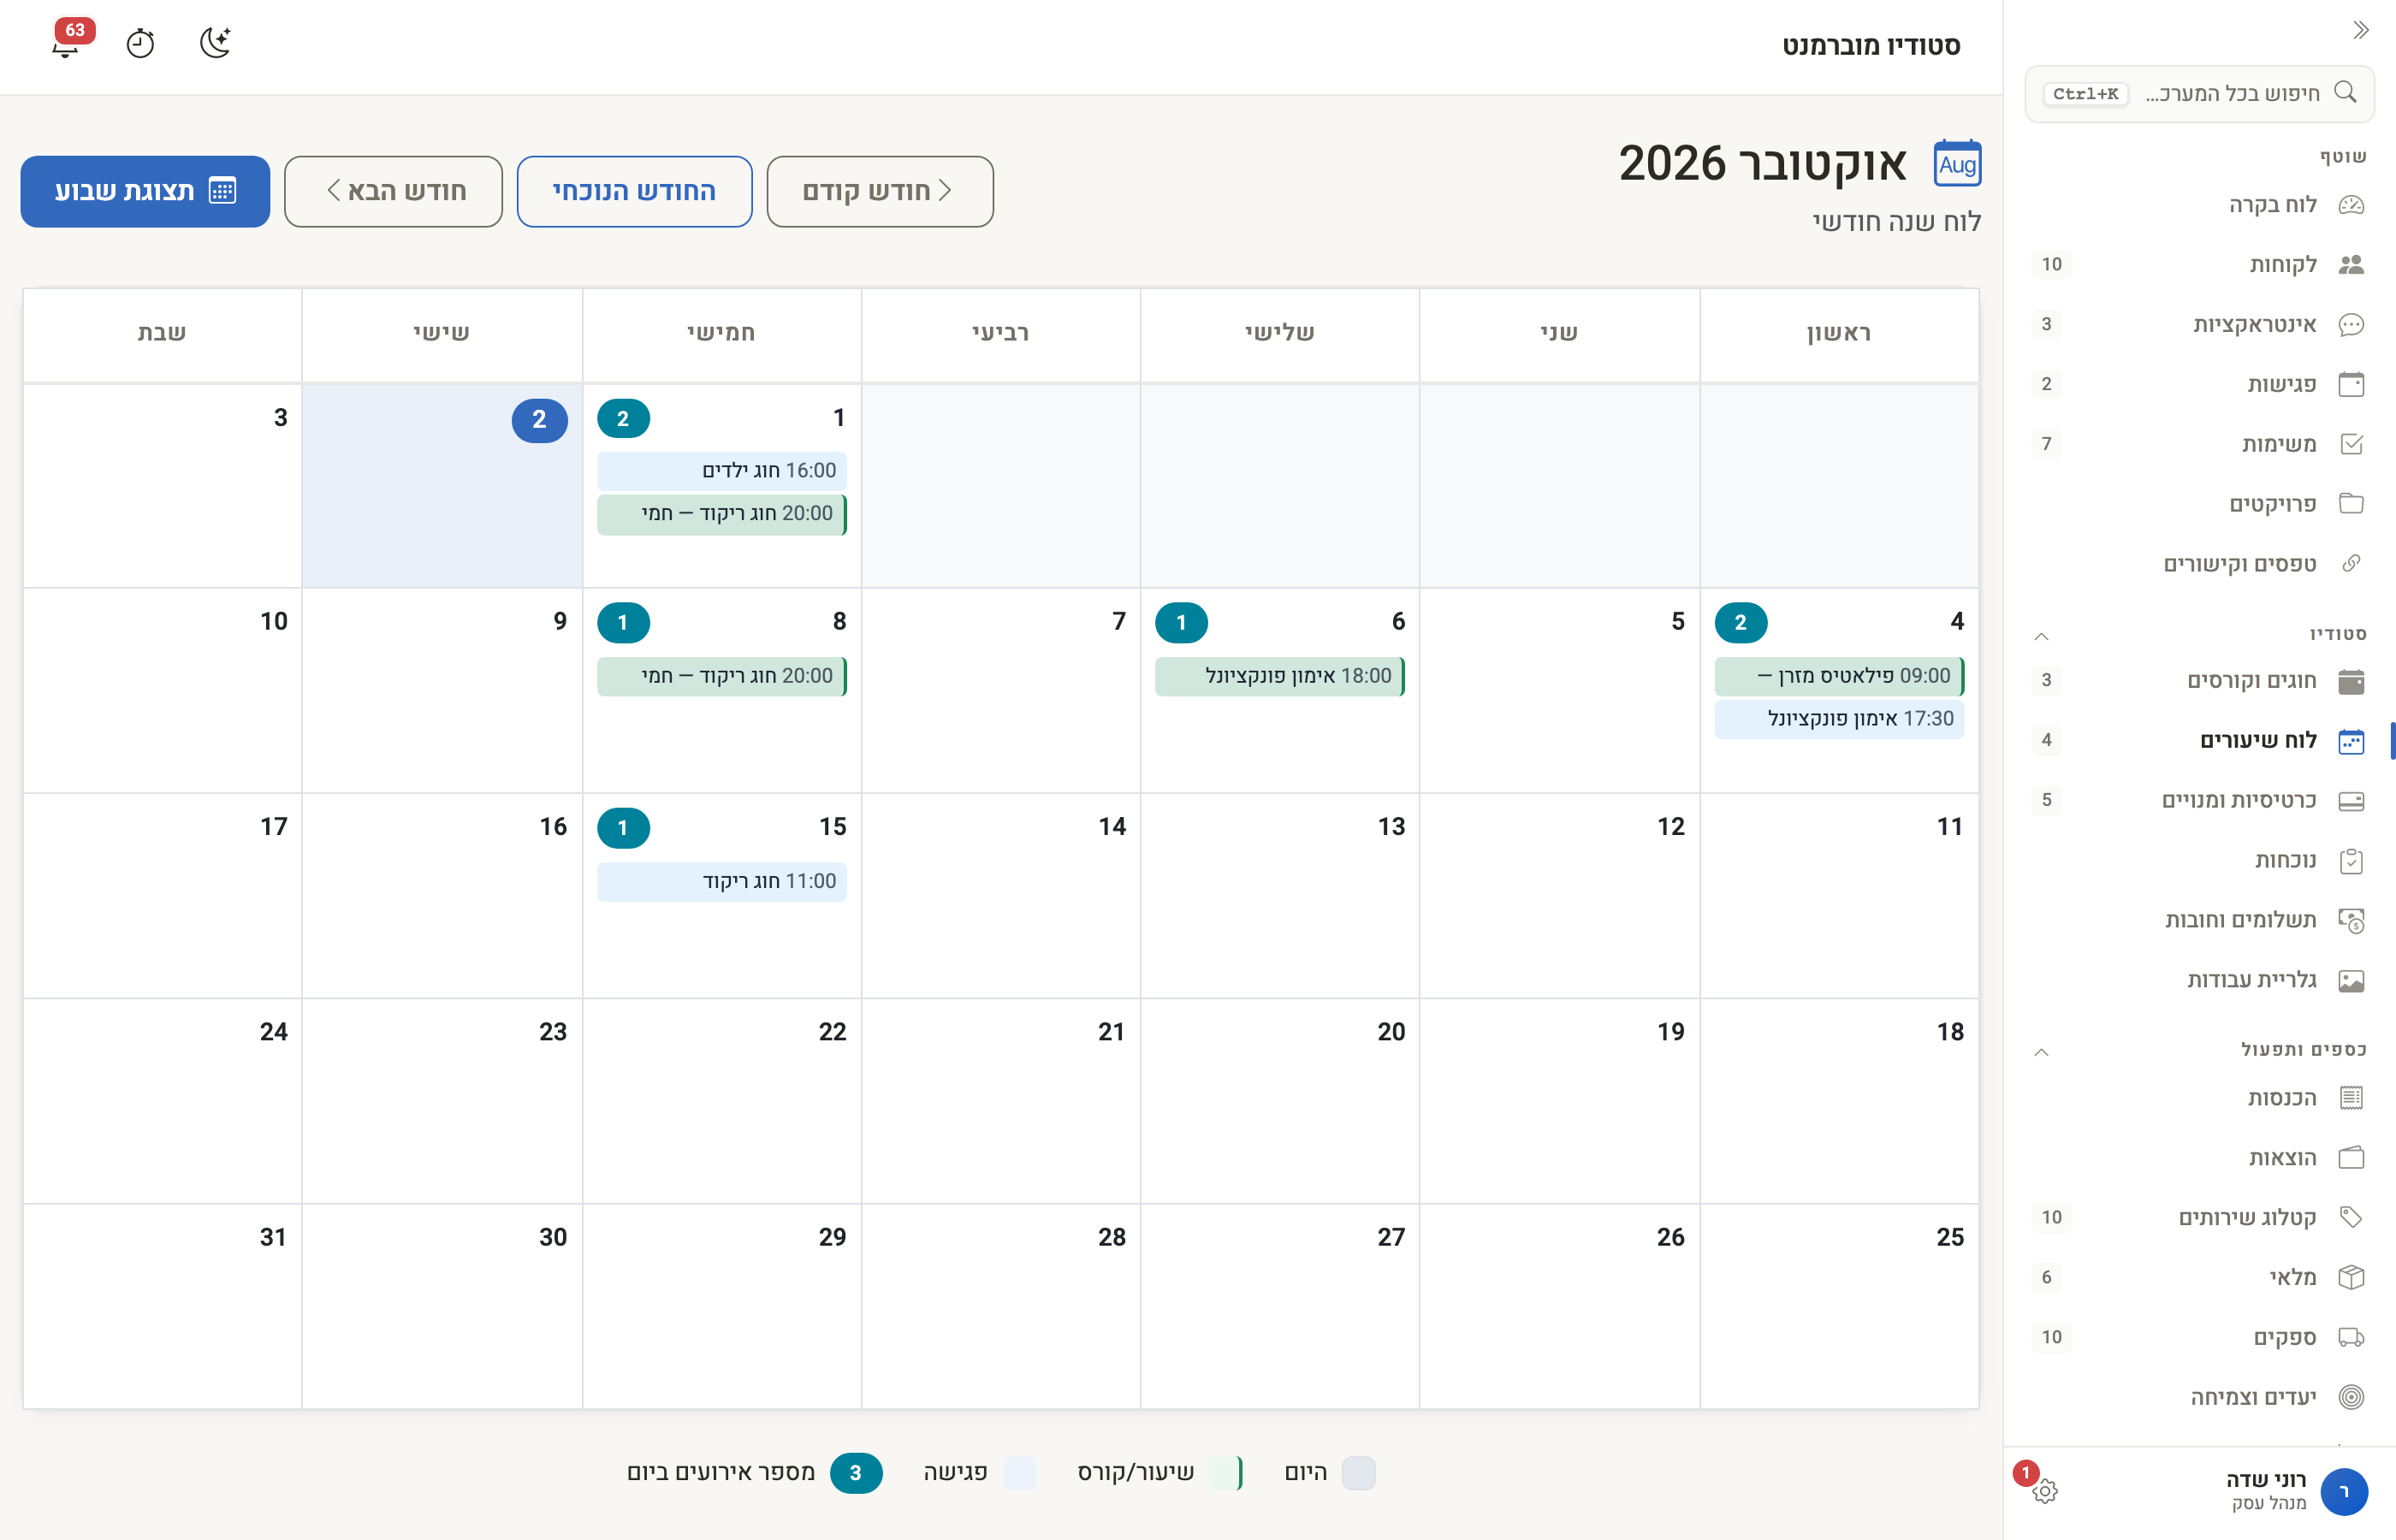Open the notifications bell with 63 badge
Image resolution: width=2396 pixels, height=1540 pixels.
67,42
